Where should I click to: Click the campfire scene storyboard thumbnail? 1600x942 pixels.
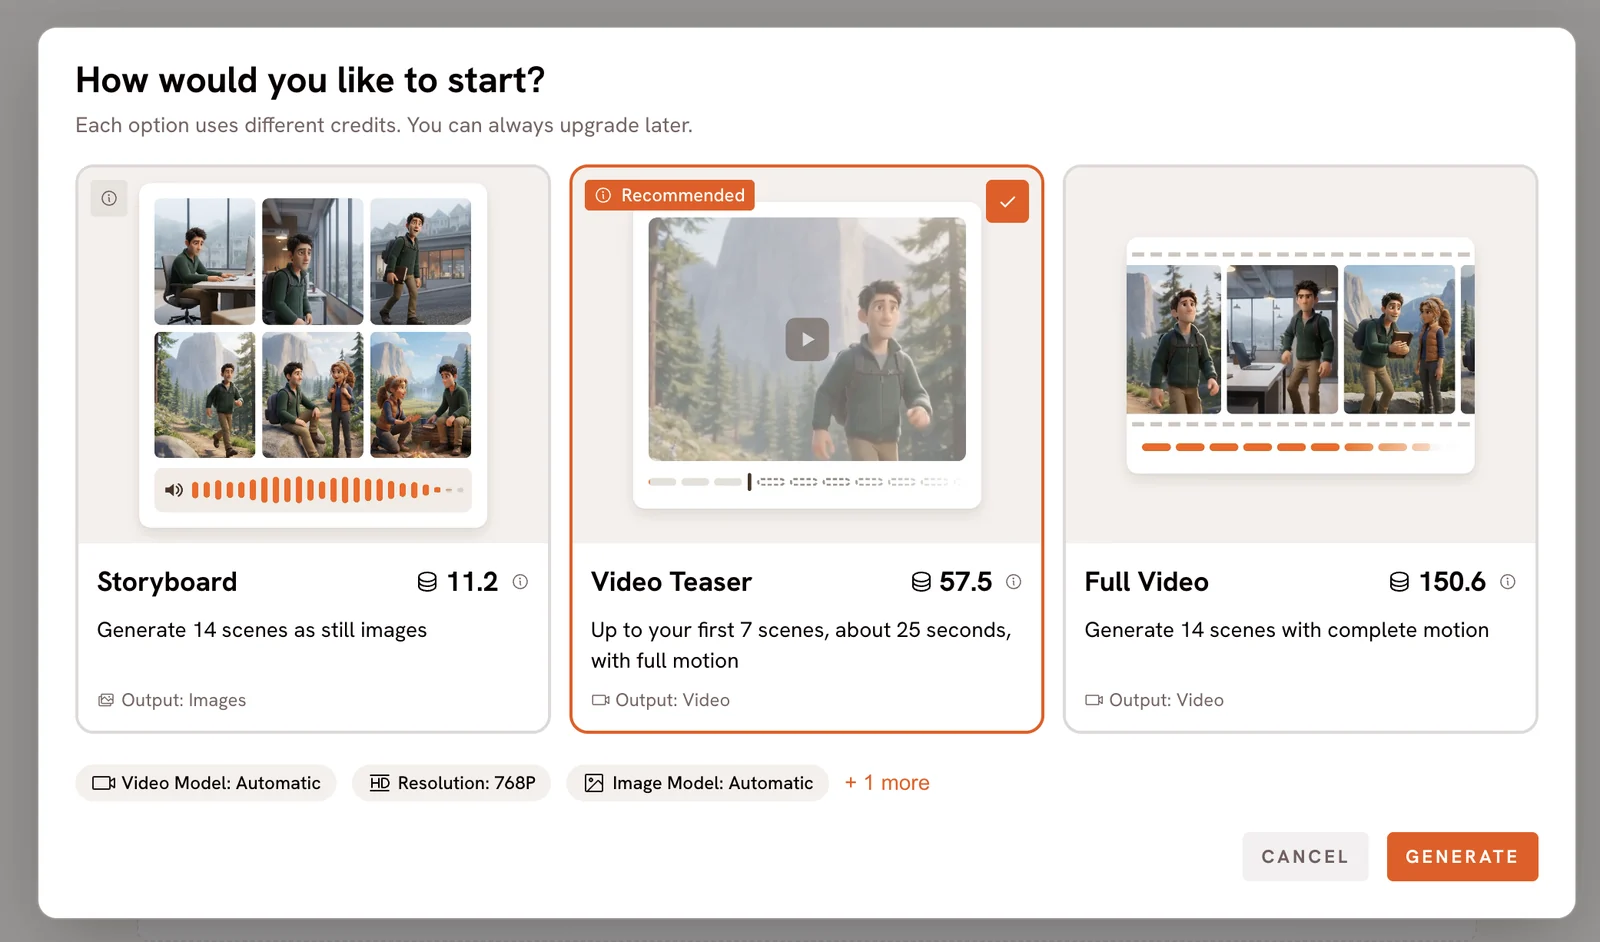pos(420,395)
